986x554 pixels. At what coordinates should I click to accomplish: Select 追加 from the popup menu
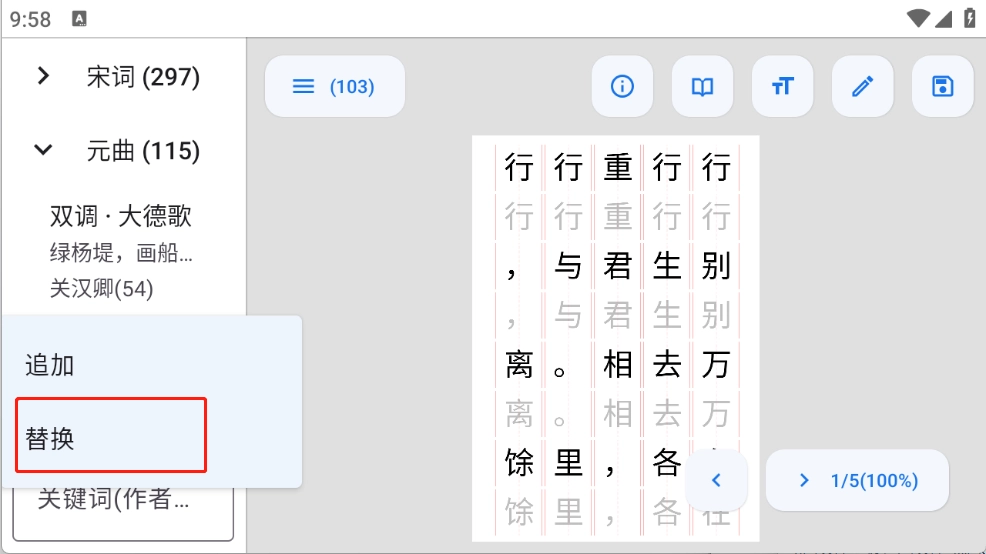coord(50,365)
